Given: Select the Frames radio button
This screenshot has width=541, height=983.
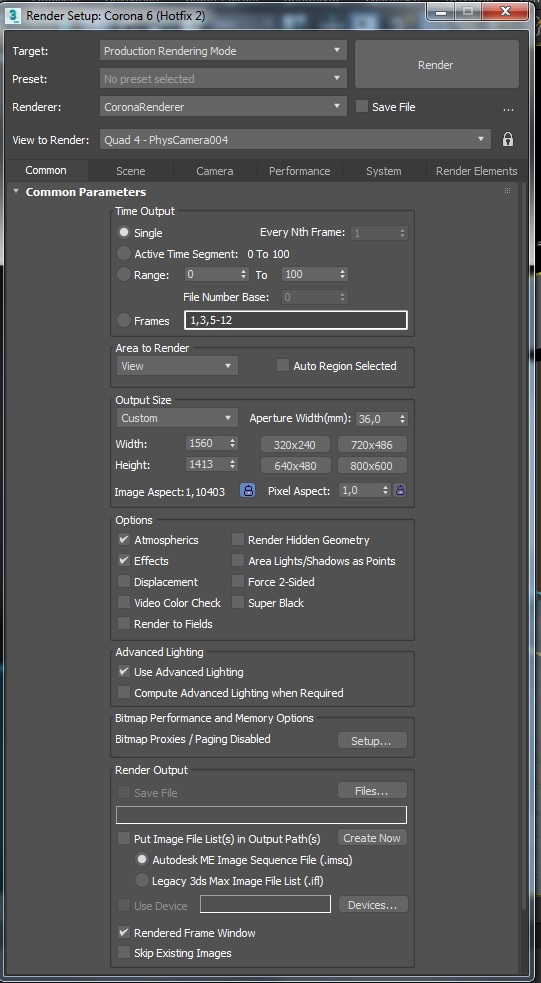Looking at the screenshot, I should (x=124, y=320).
